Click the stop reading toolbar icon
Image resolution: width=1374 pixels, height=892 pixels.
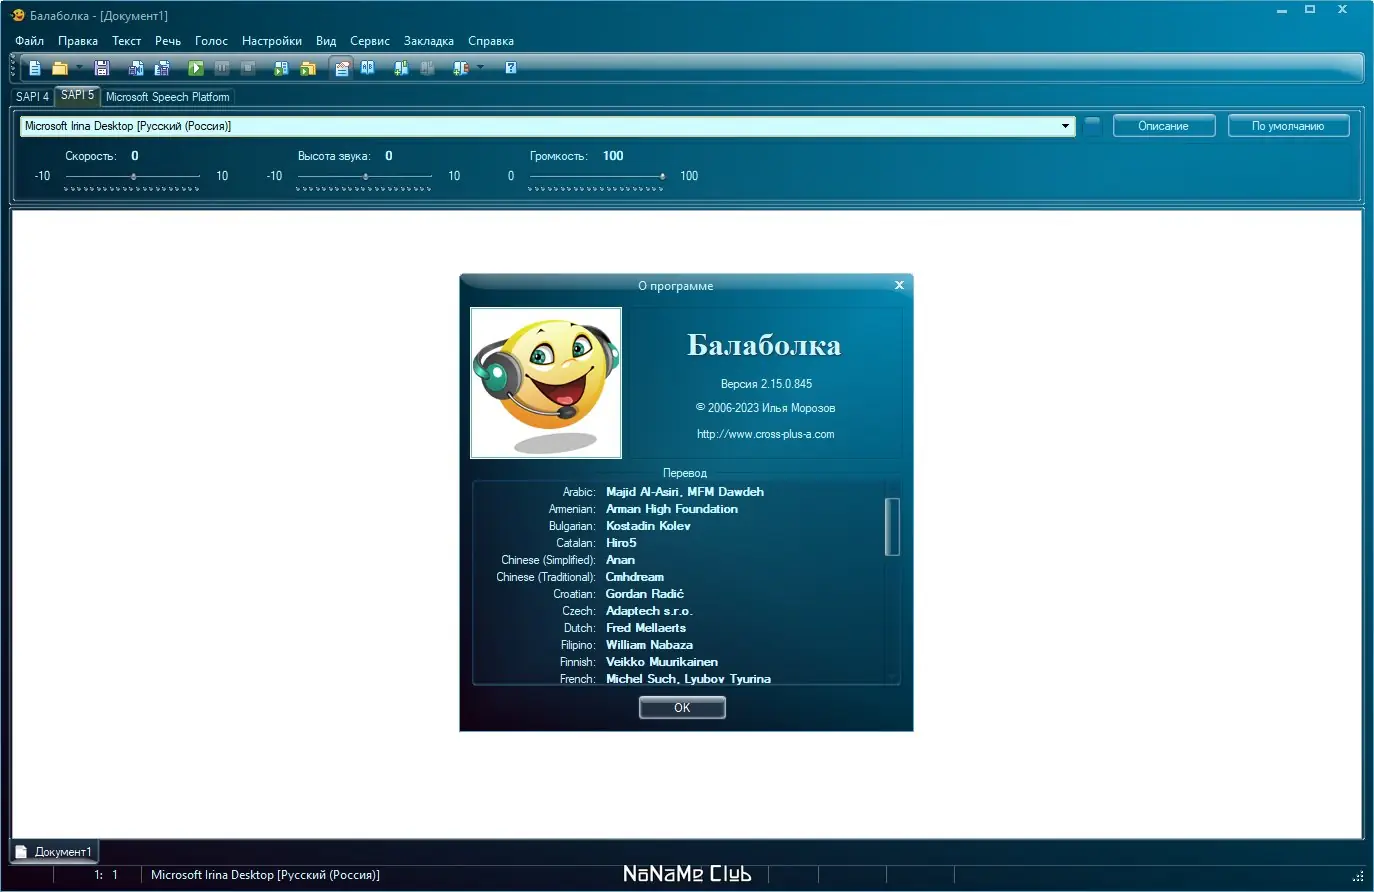(x=248, y=68)
